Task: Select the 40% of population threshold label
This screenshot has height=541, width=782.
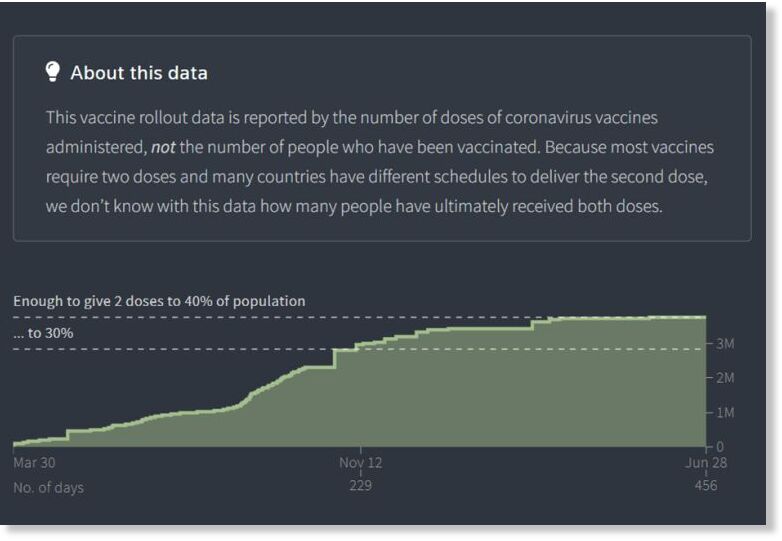Action: tap(159, 301)
